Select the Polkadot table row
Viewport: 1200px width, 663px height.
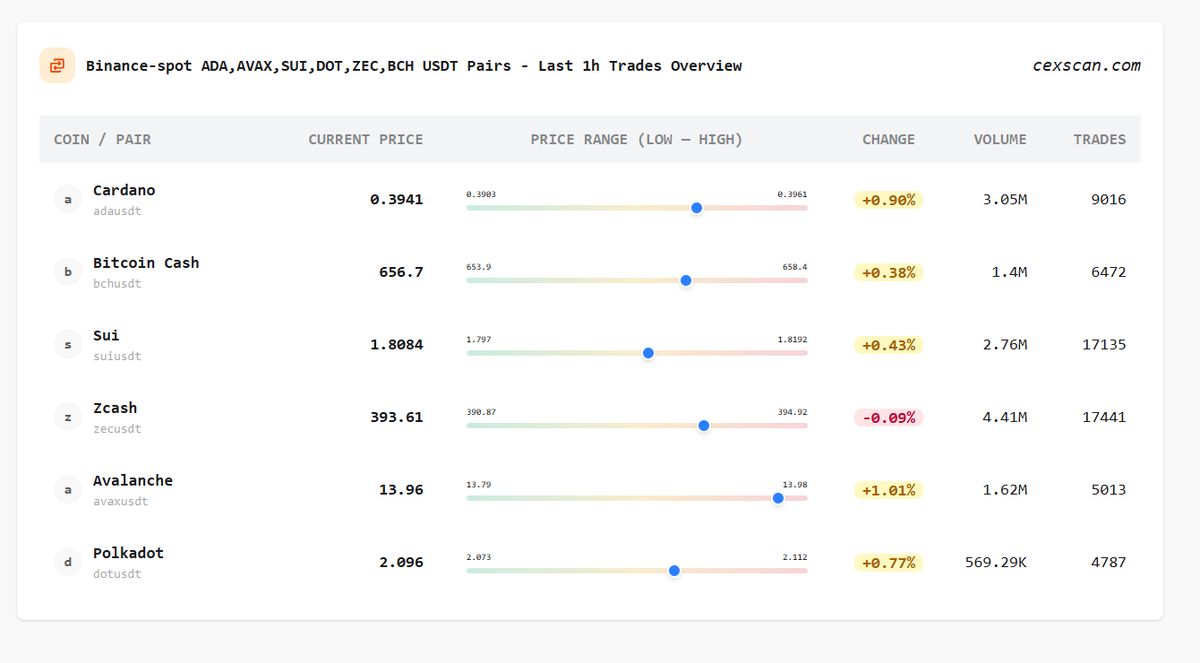(x=600, y=562)
